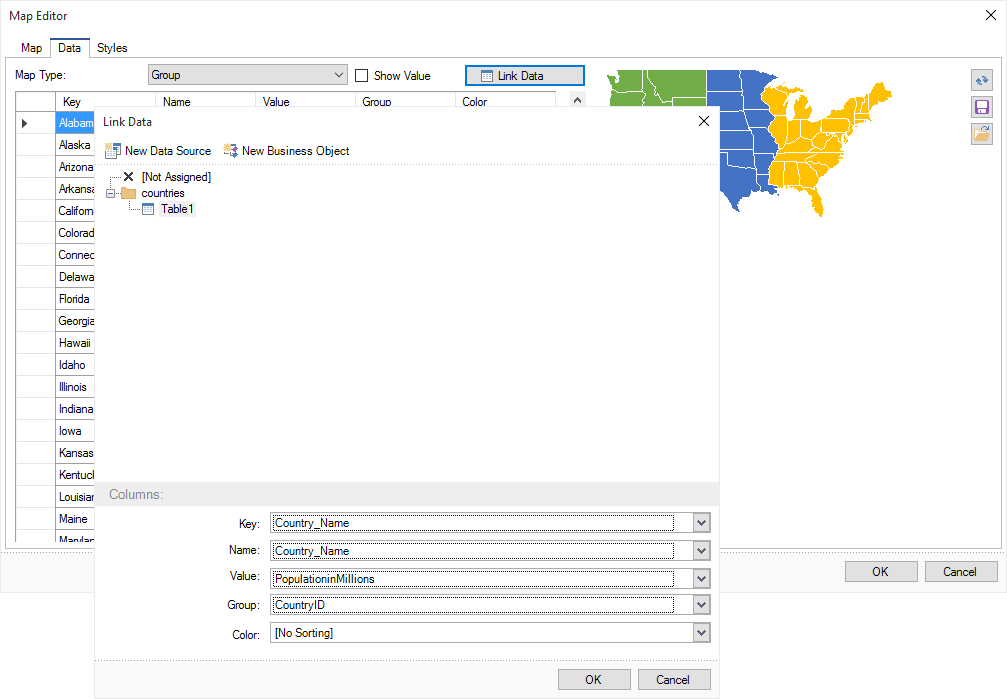Viewport: 1007px width, 699px height.
Task: Click the countries folder icon
Action: [128, 193]
